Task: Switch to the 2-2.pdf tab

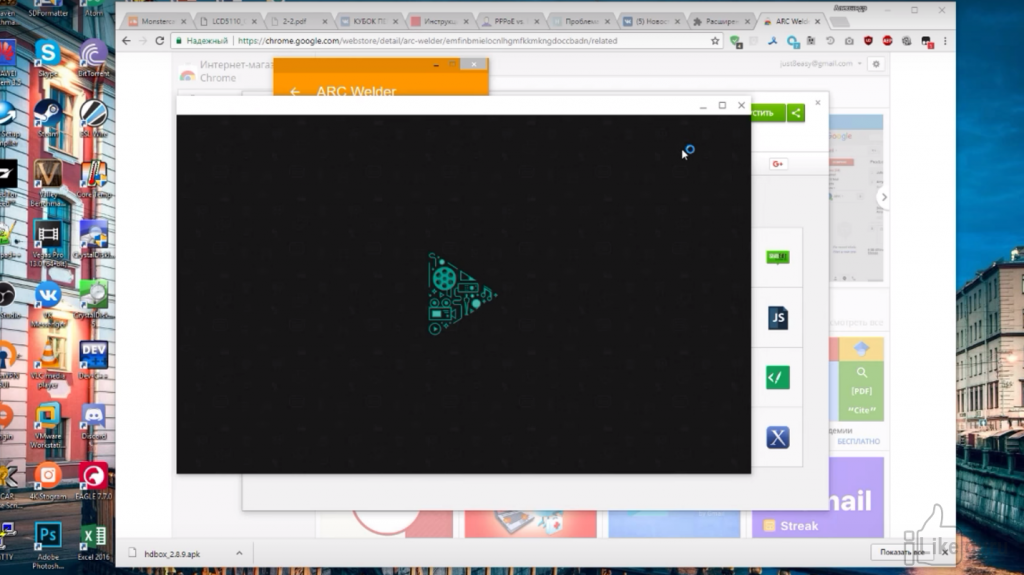Action: (297, 21)
